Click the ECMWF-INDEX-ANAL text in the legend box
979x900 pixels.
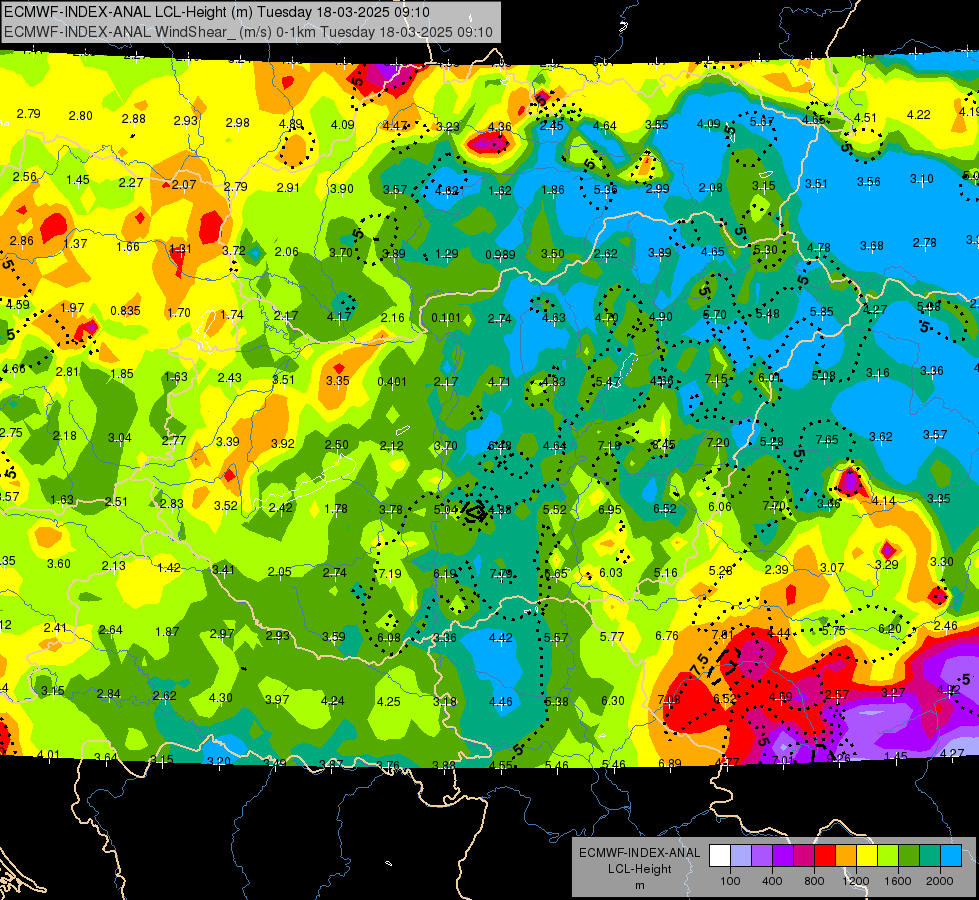(639, 853)
